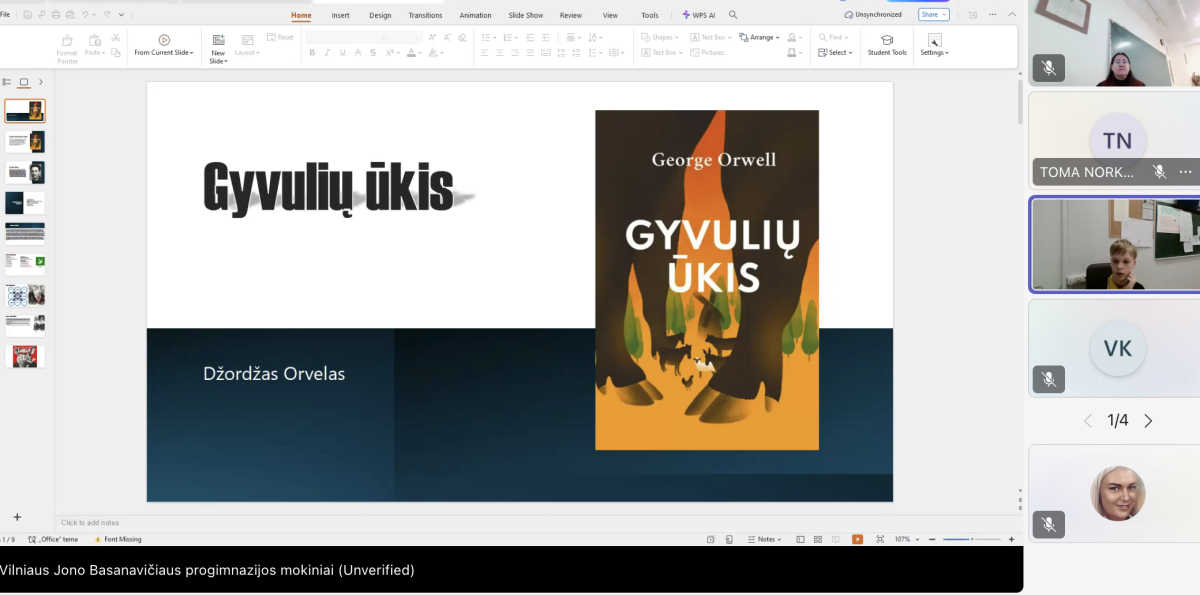The image size is (1200, 595).
Task: Click the Font Missing warning
Action: pos(118,539)
